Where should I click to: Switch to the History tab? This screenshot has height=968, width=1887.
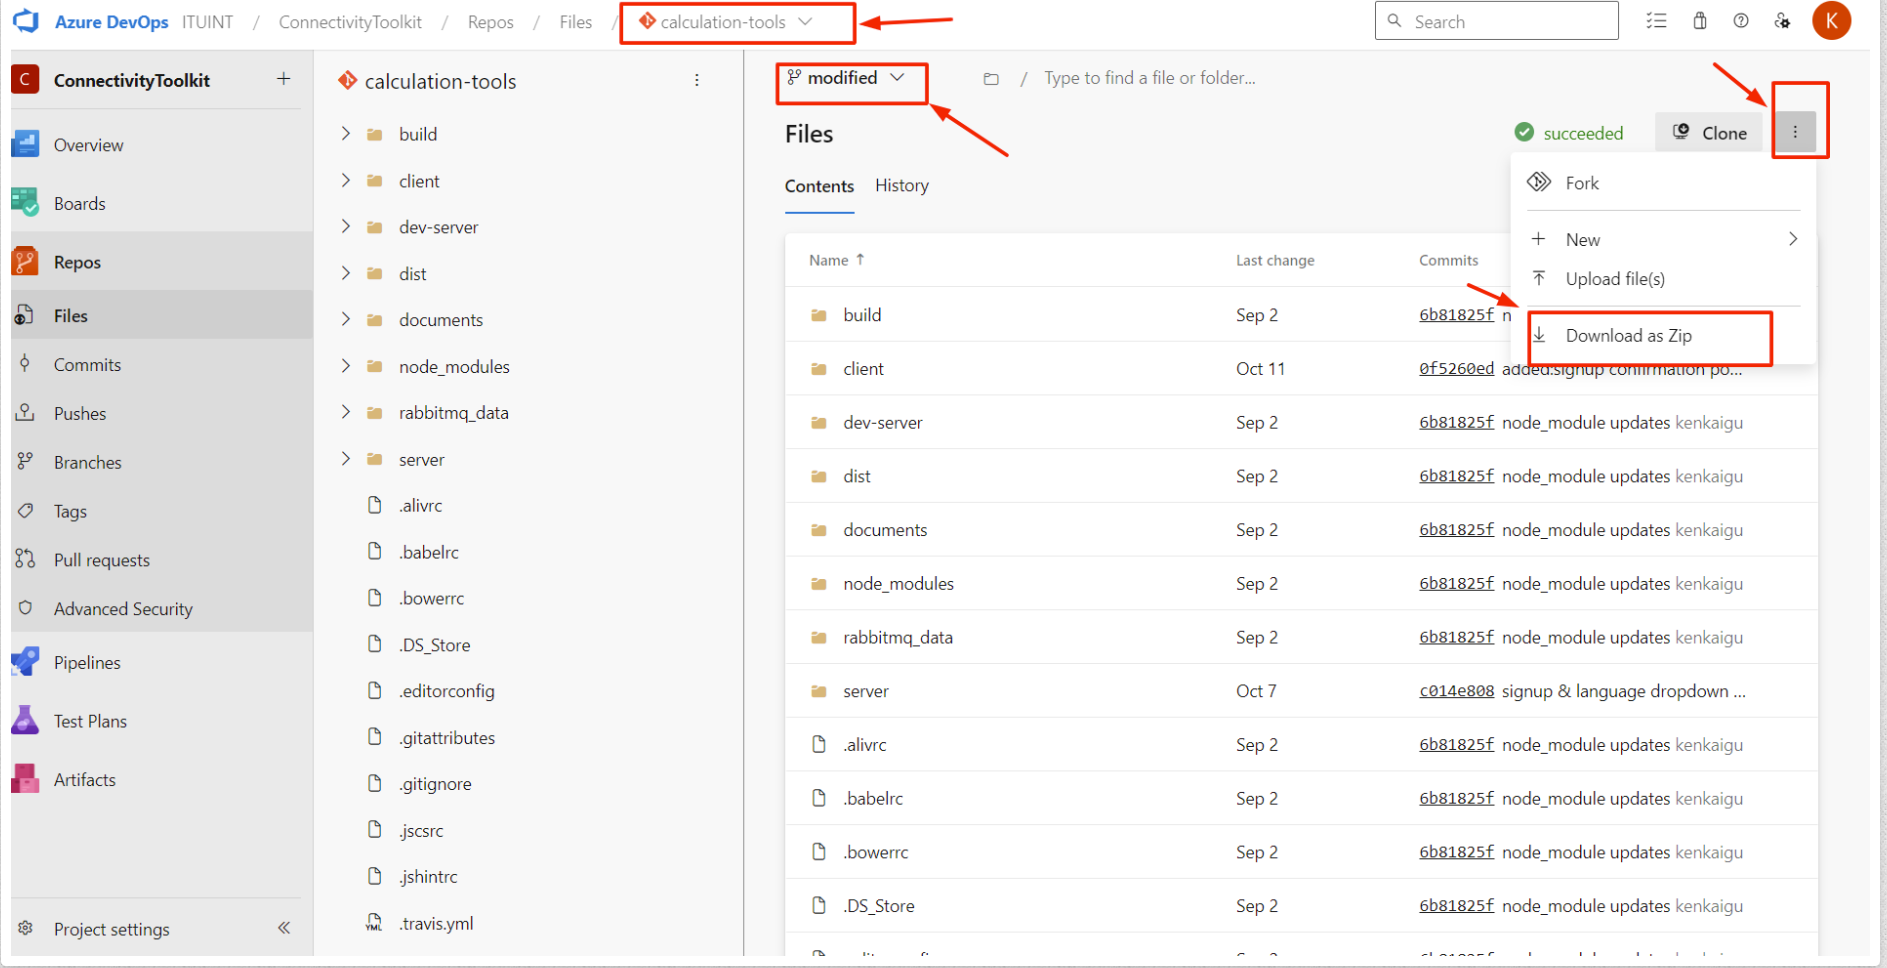pos(901,186)
